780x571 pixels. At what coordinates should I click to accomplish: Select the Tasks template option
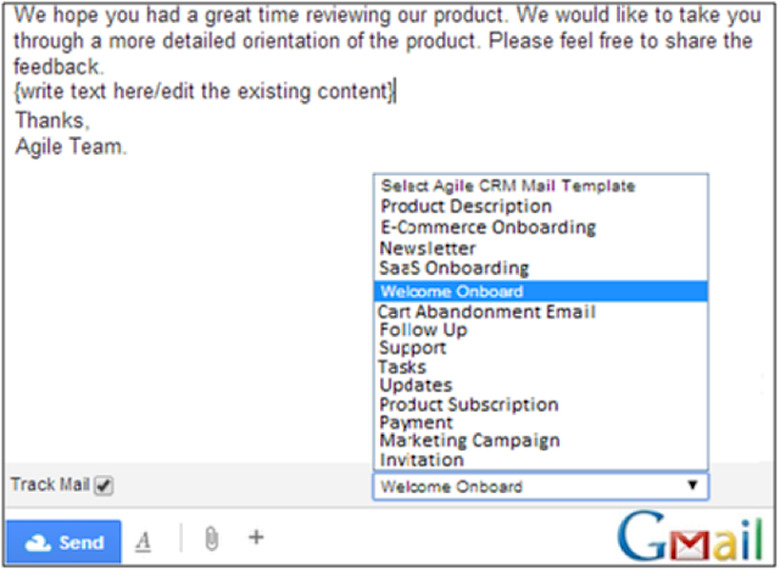402,367
